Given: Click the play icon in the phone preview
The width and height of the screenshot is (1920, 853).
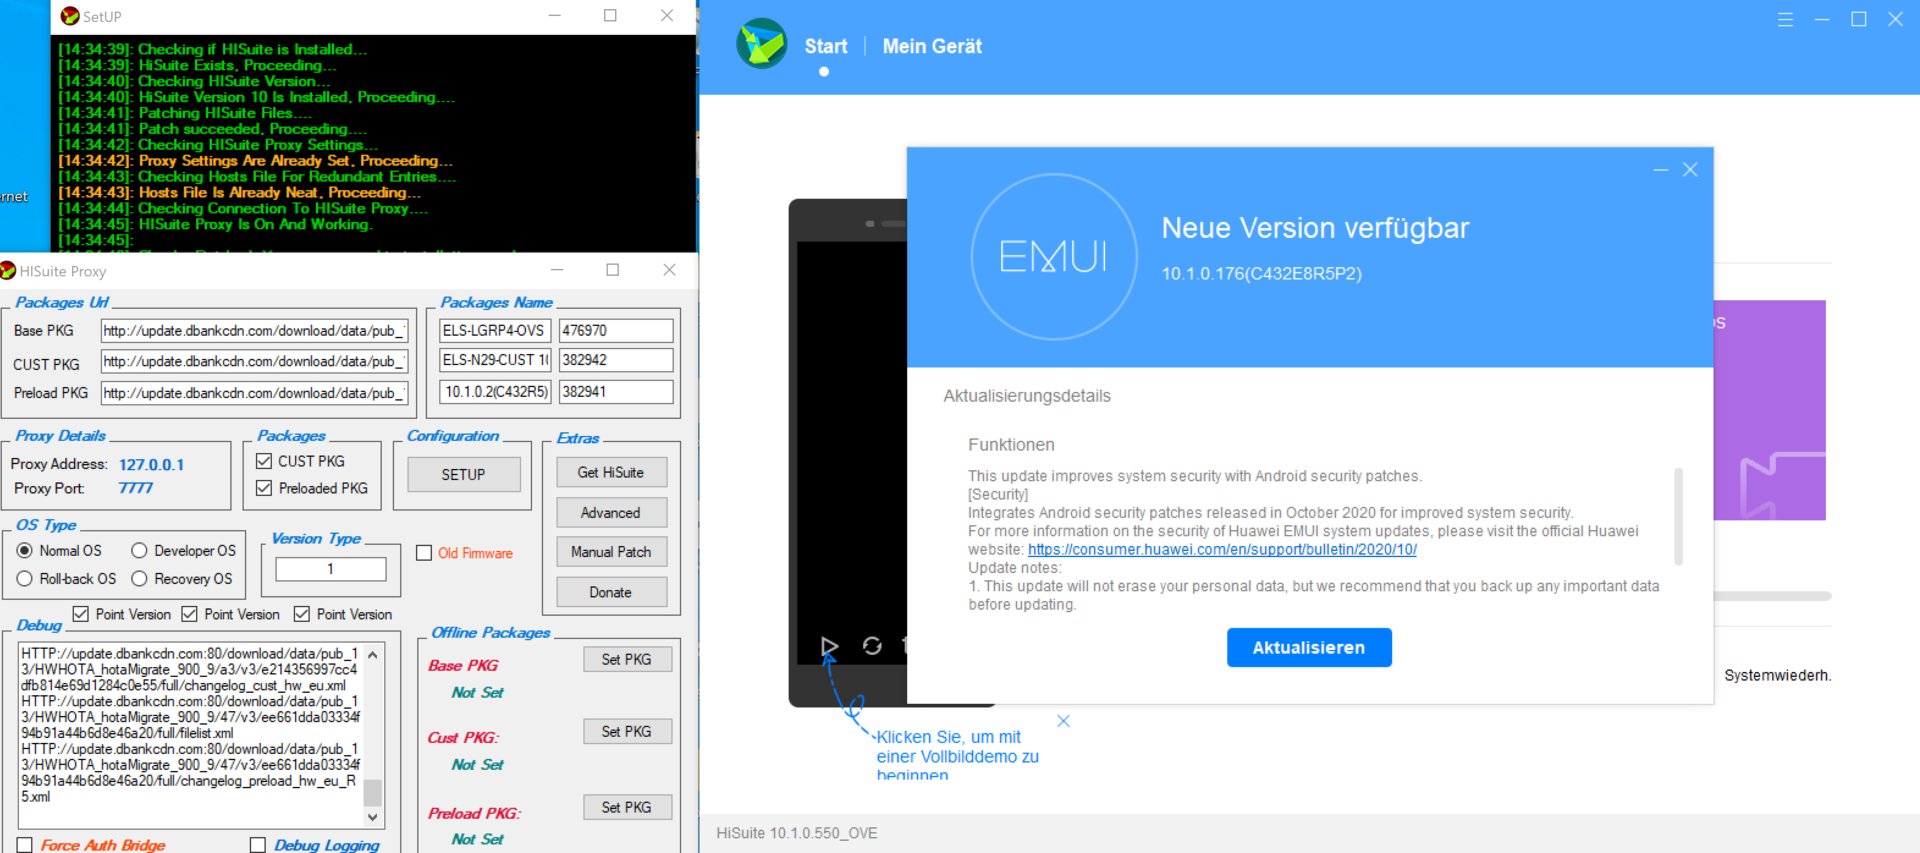Looking at the screenshot, I should tap(829, 646).
